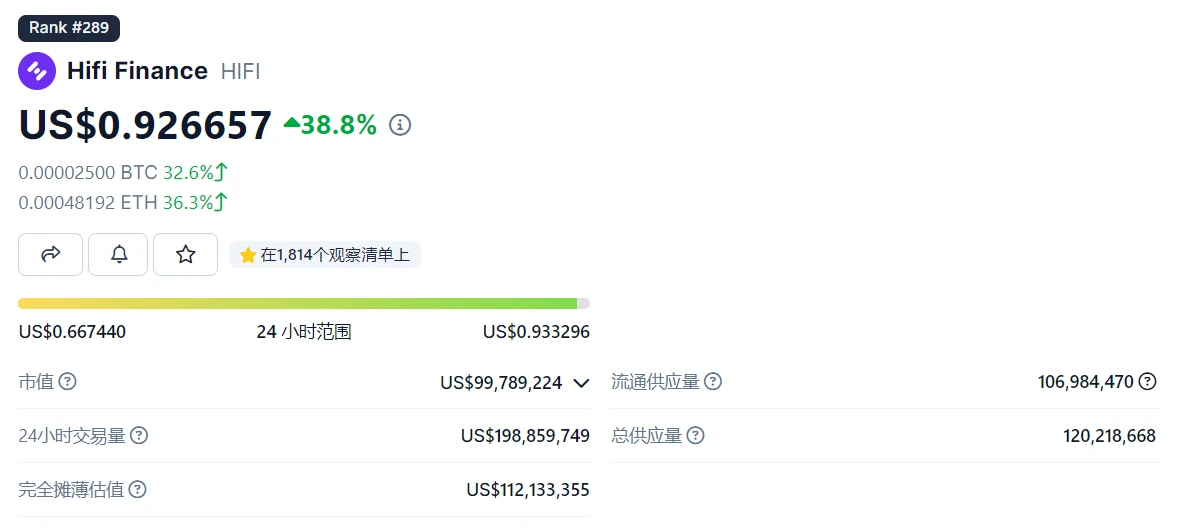Toggle the ETH price 36.3% arrow
The width and height of the screenshot is (1182, 531).
[221, 203]
